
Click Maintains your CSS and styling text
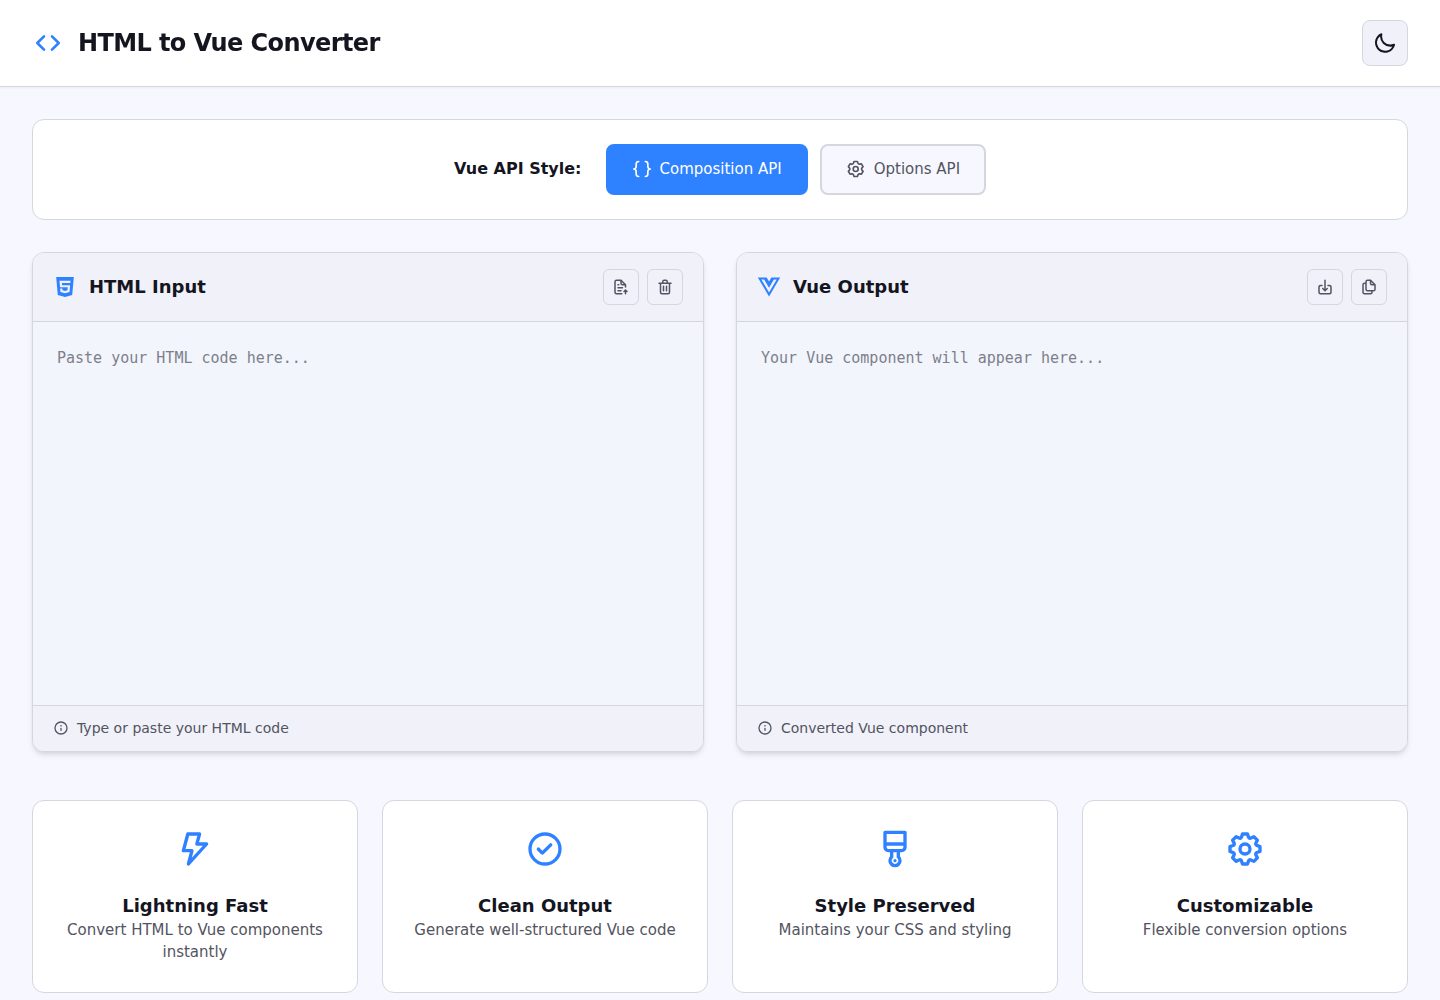(x=895, y=930)
